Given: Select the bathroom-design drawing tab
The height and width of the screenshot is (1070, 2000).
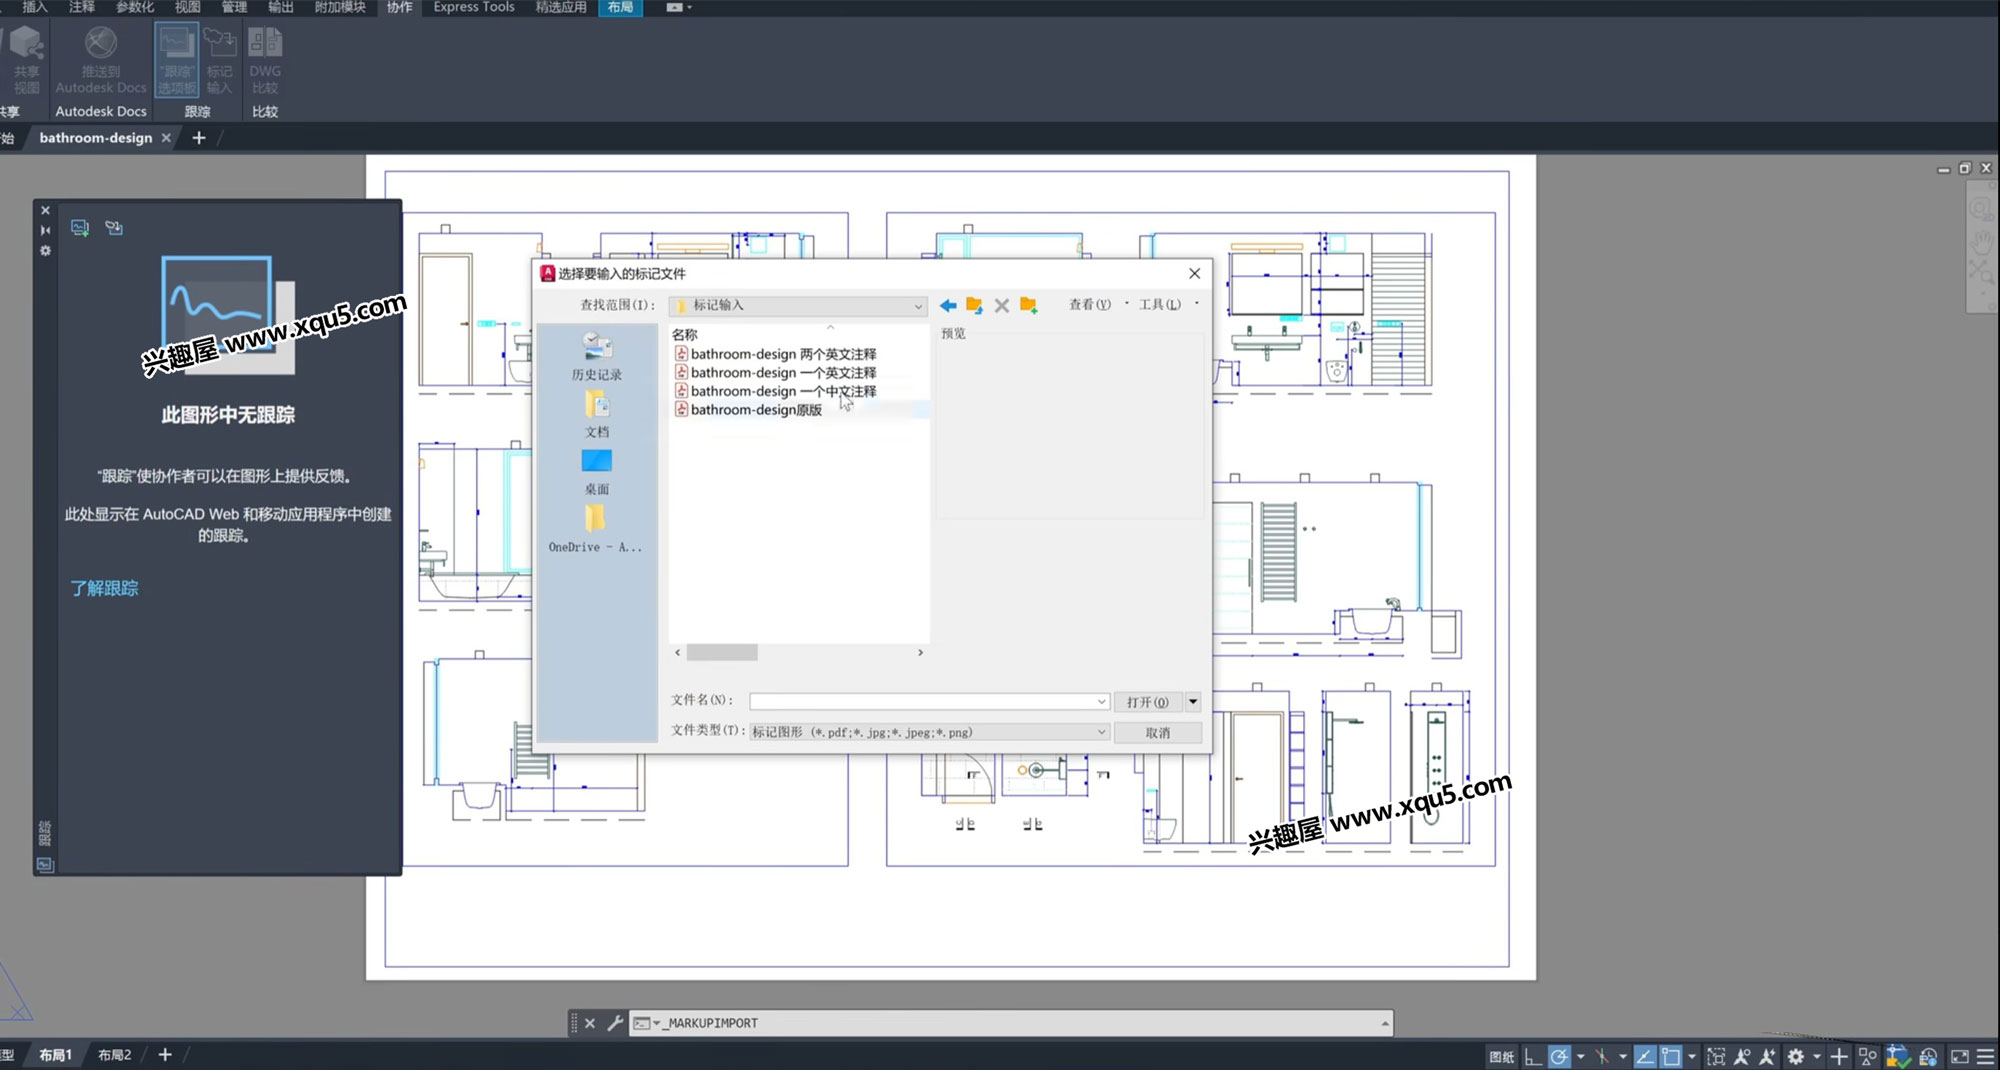Looking at the screenshot, I should 96,138.
